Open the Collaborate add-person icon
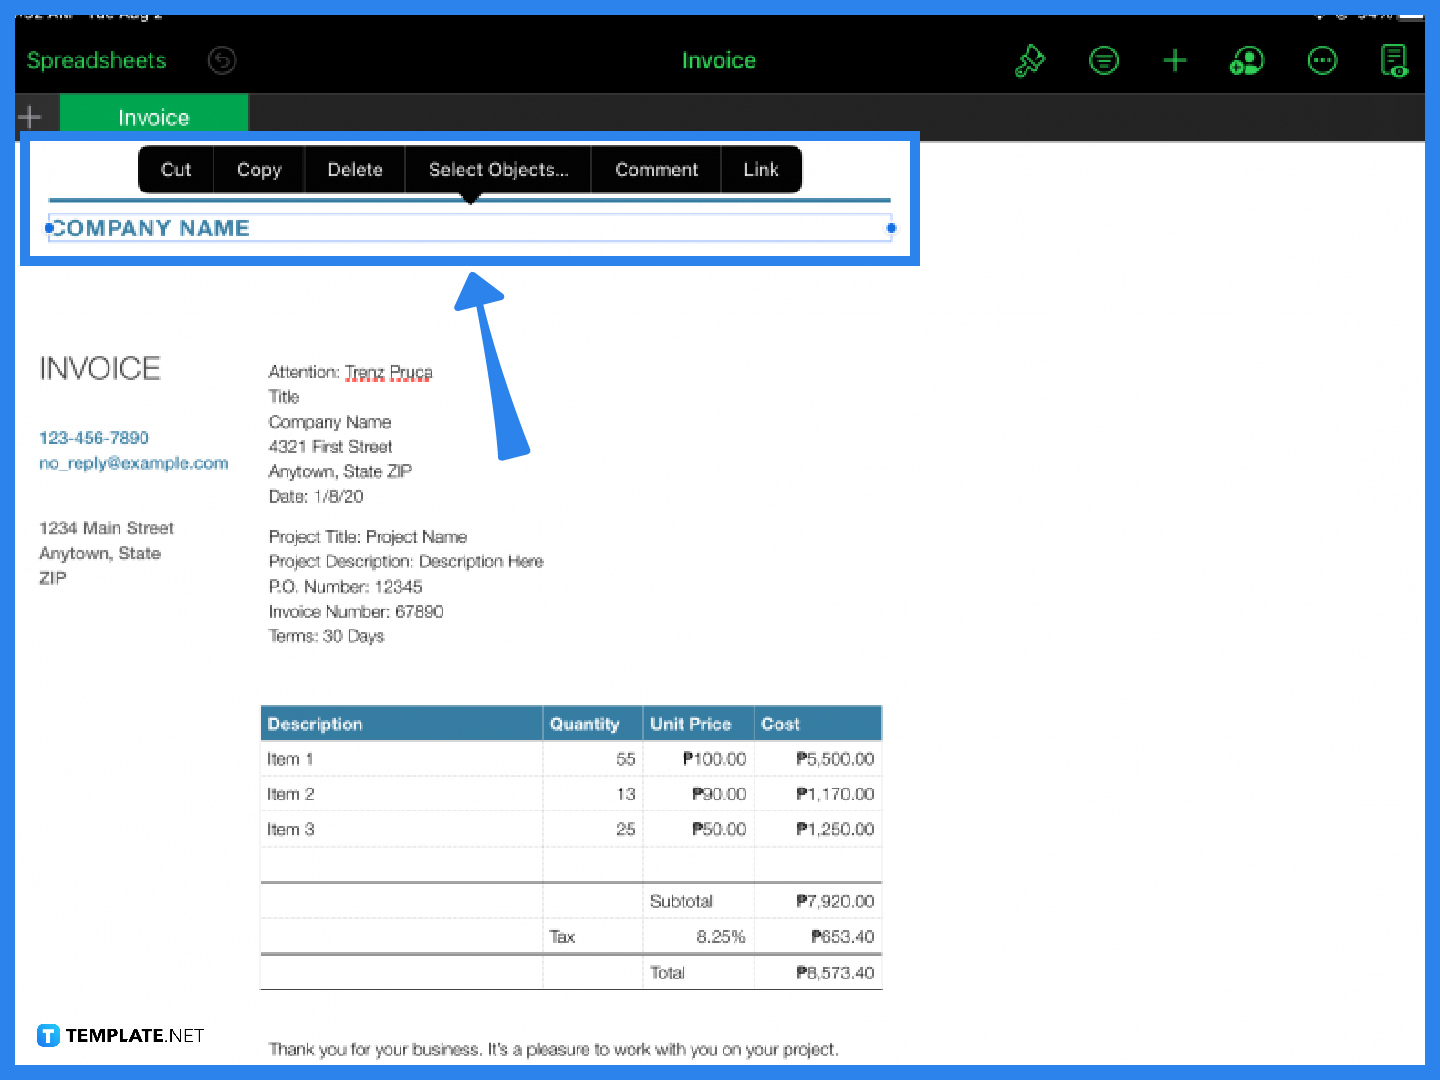The image size is (1440, 1080). (1246, 60)
